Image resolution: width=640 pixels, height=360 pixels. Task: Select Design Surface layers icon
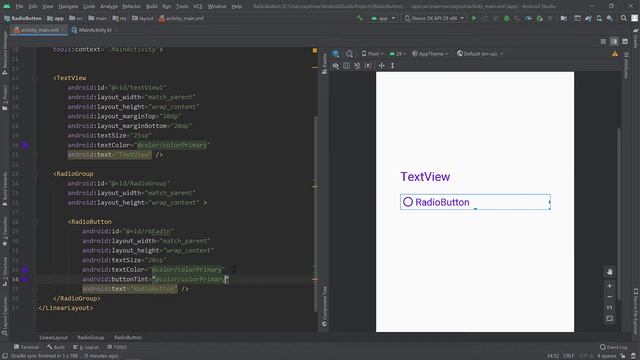click(336, 53)
